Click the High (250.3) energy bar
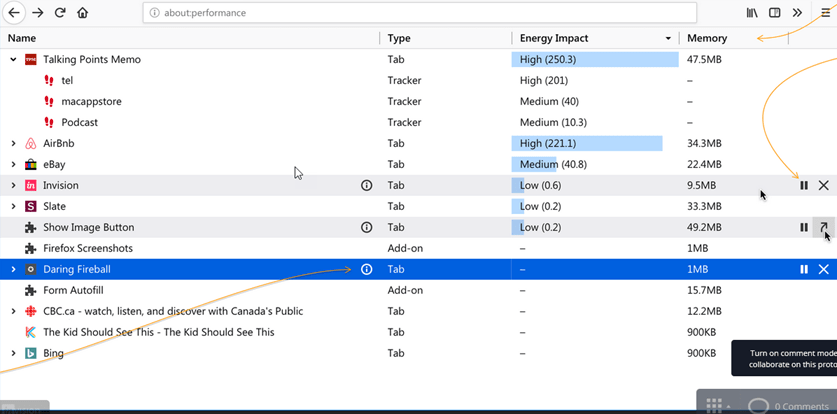The width and height of the screenshot is (837, 414). (x=595, y=59)
